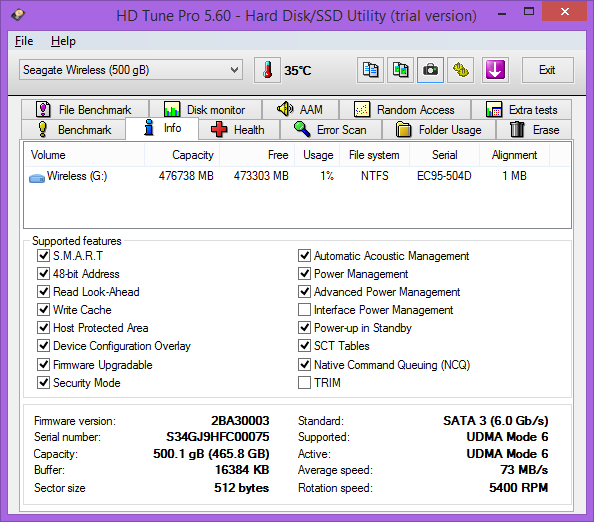Click the second copy-screenshot toolbar icon
This screenshot has width=594, height=522.
click(x=400, y=70)
